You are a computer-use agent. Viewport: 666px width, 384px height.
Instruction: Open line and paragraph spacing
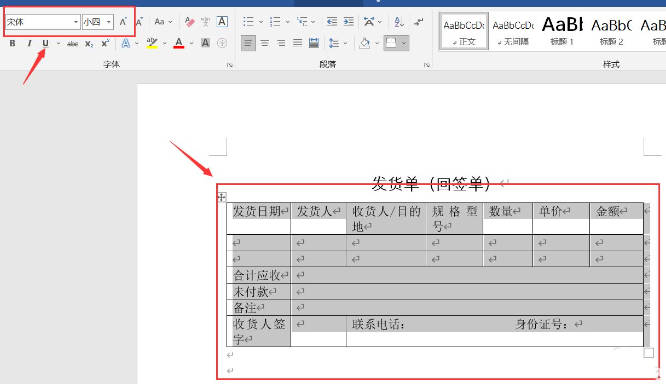pyautogui.click(x=334, y=43)
